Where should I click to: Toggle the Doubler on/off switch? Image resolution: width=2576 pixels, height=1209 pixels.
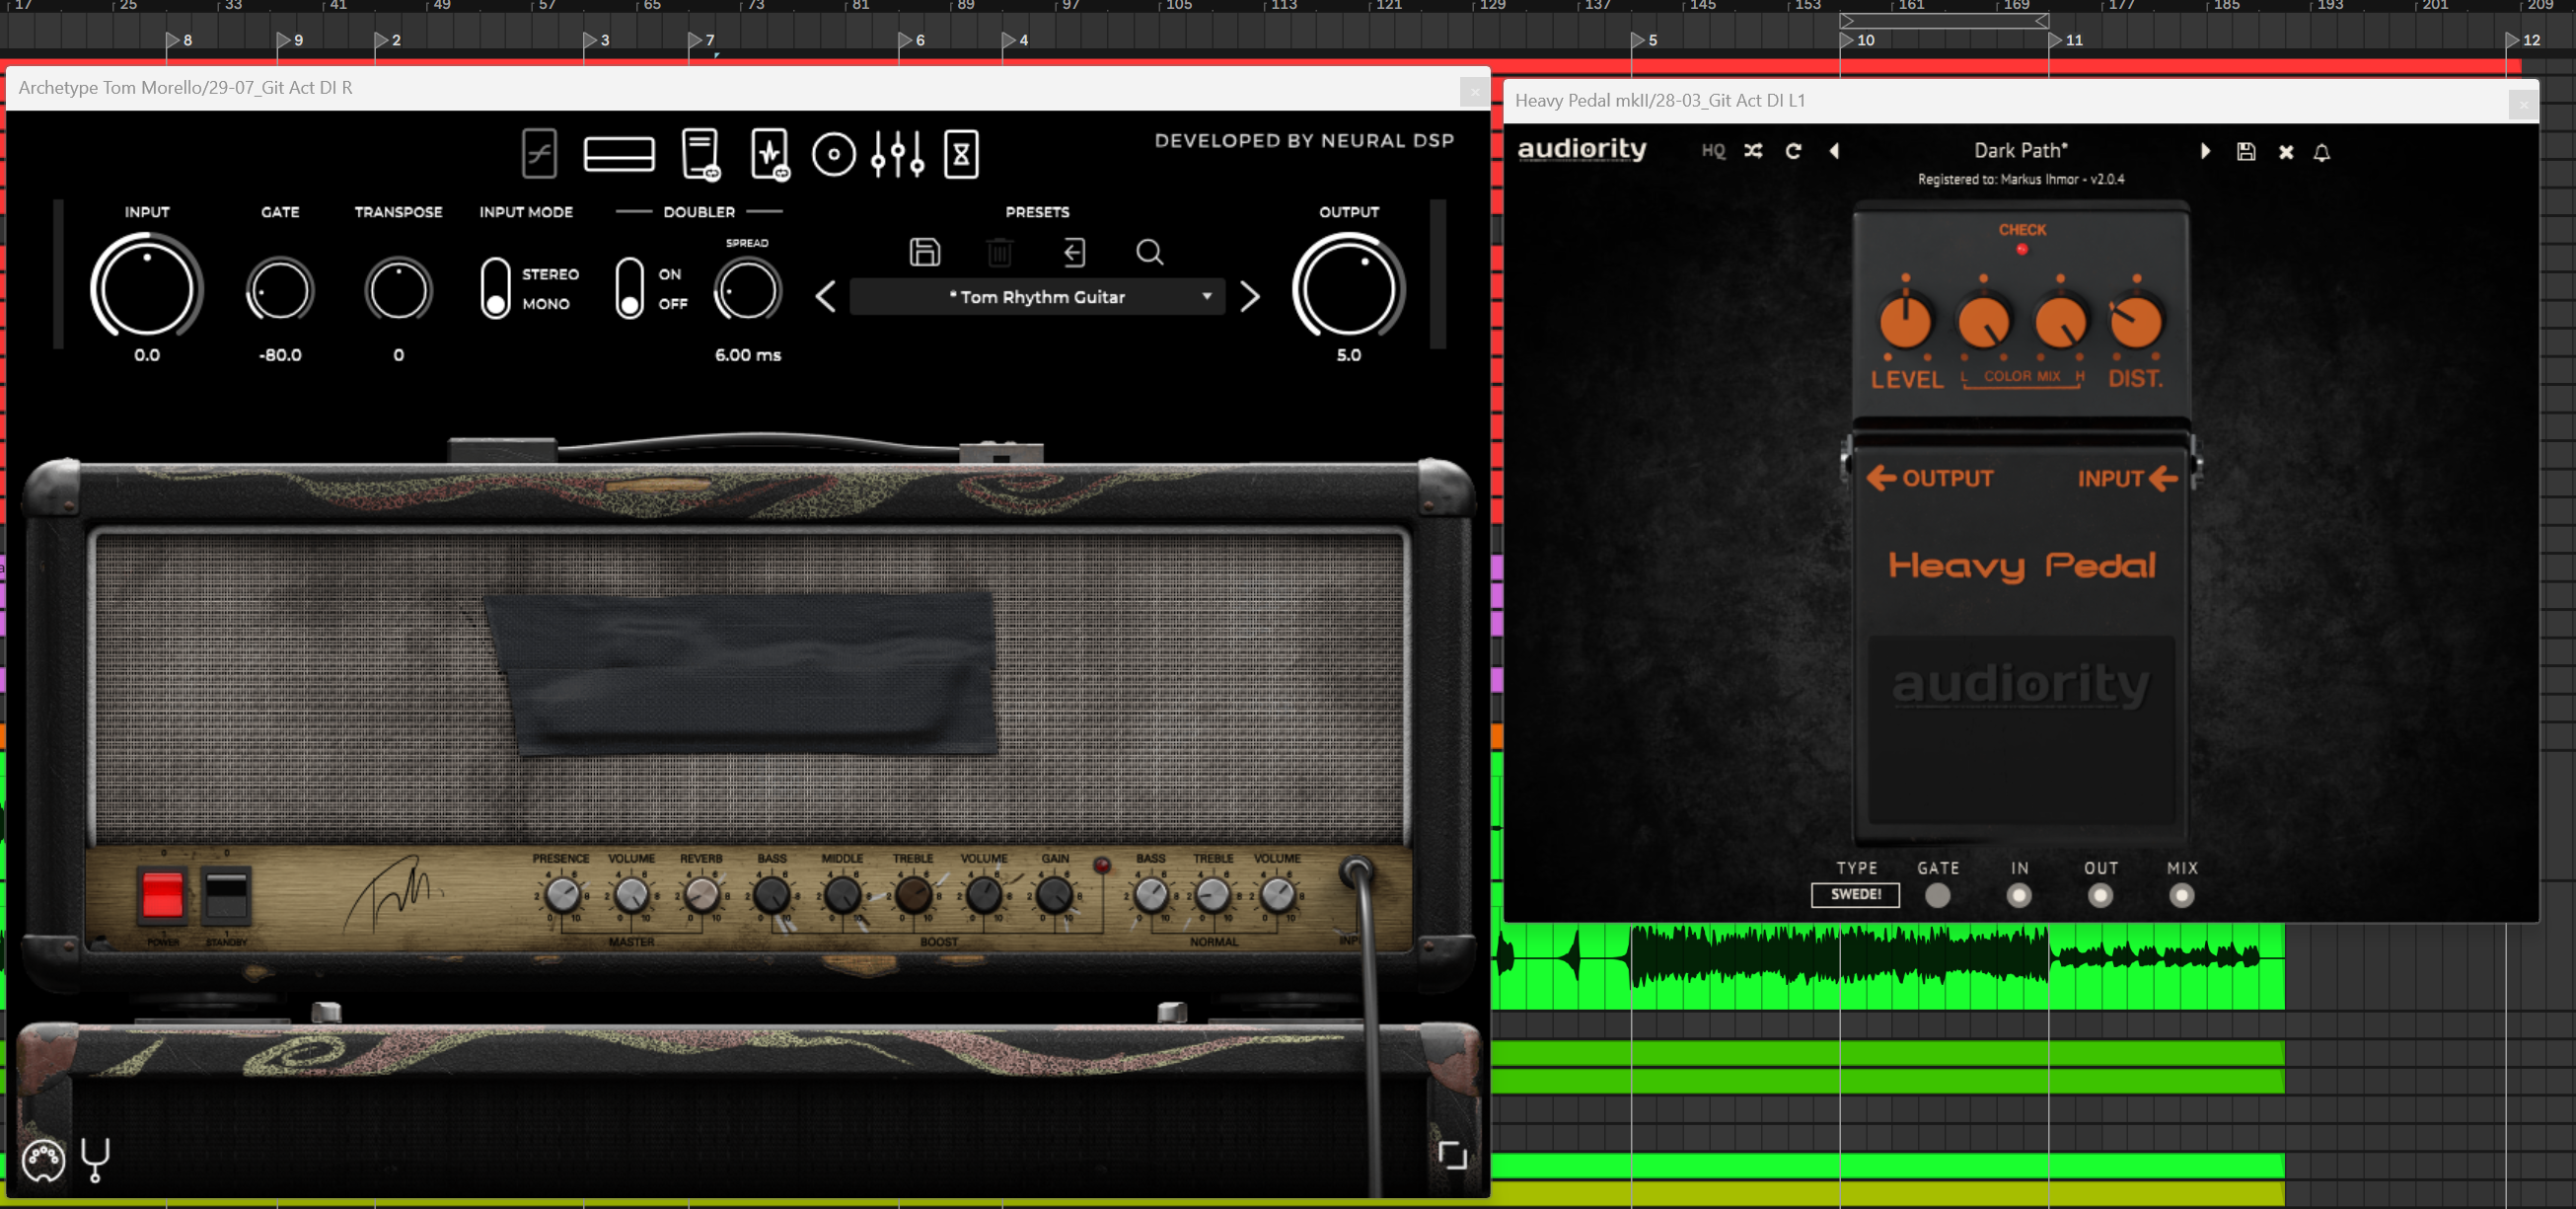point(629,288)
